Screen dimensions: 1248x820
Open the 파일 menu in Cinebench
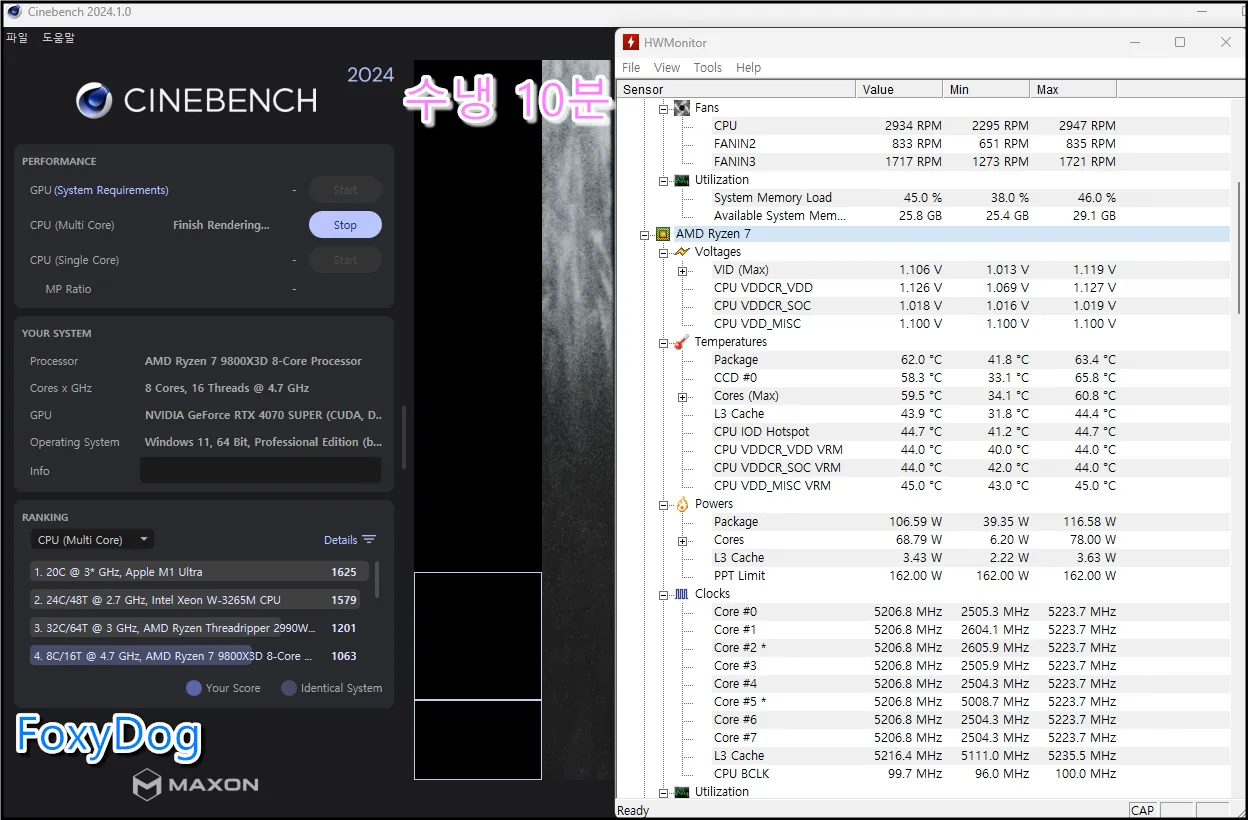point(17,38)
